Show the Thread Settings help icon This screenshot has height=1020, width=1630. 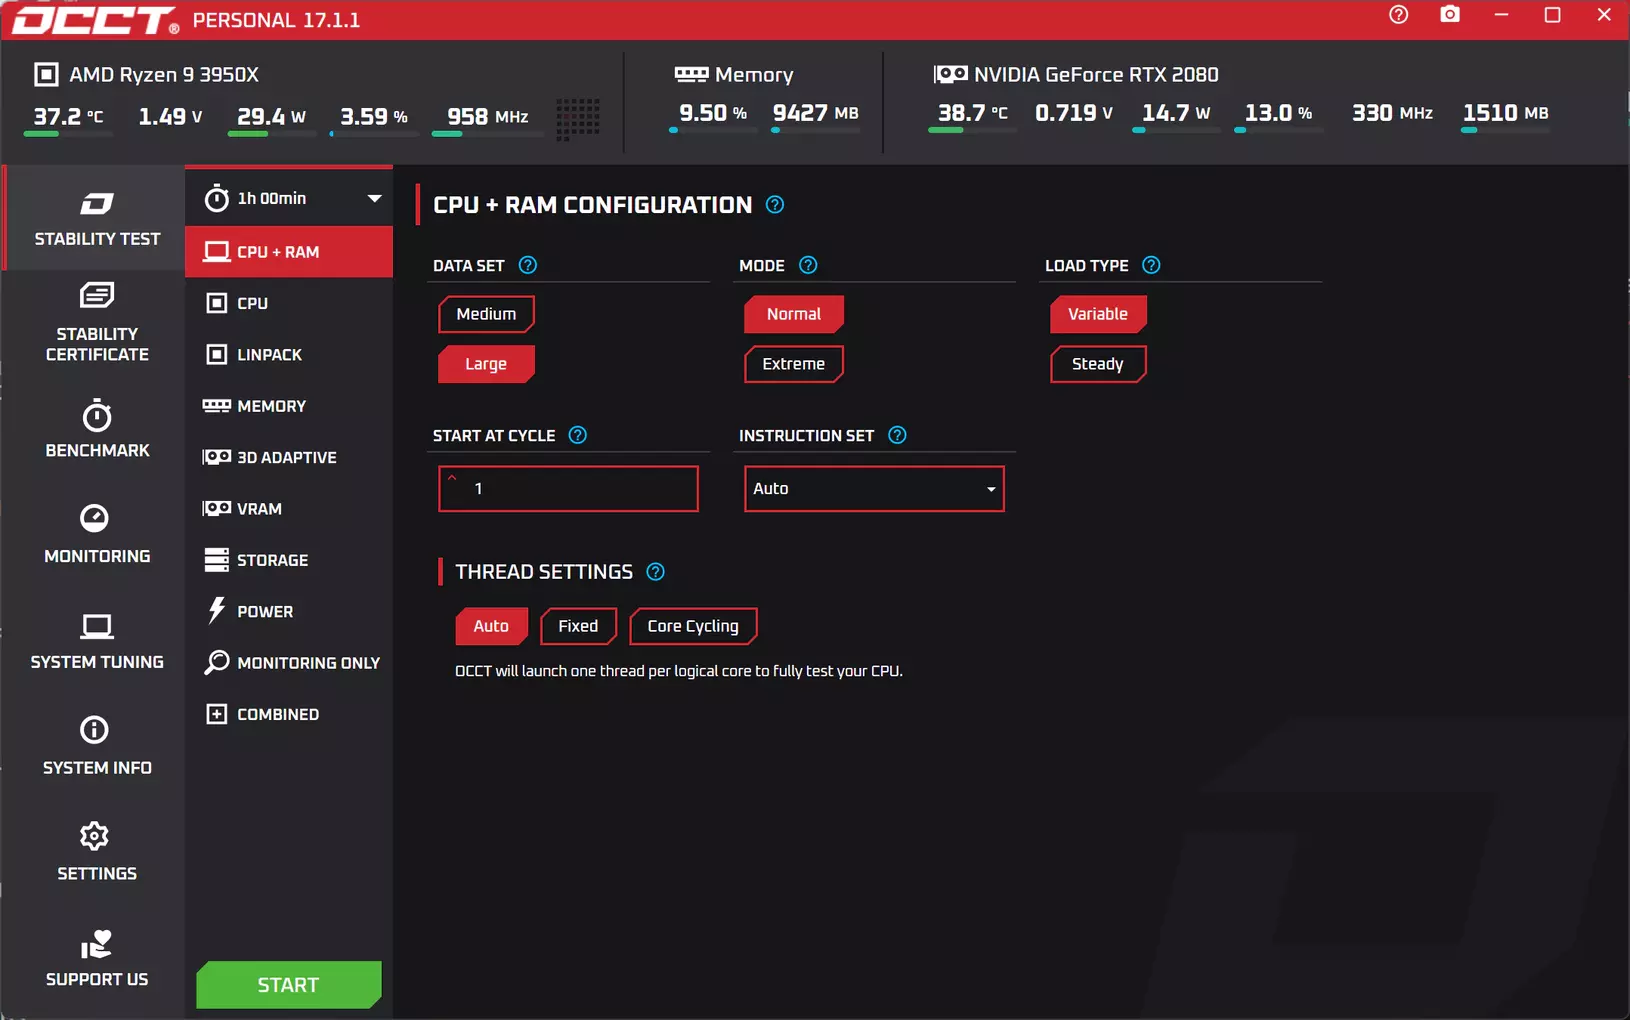coord(655,572)
